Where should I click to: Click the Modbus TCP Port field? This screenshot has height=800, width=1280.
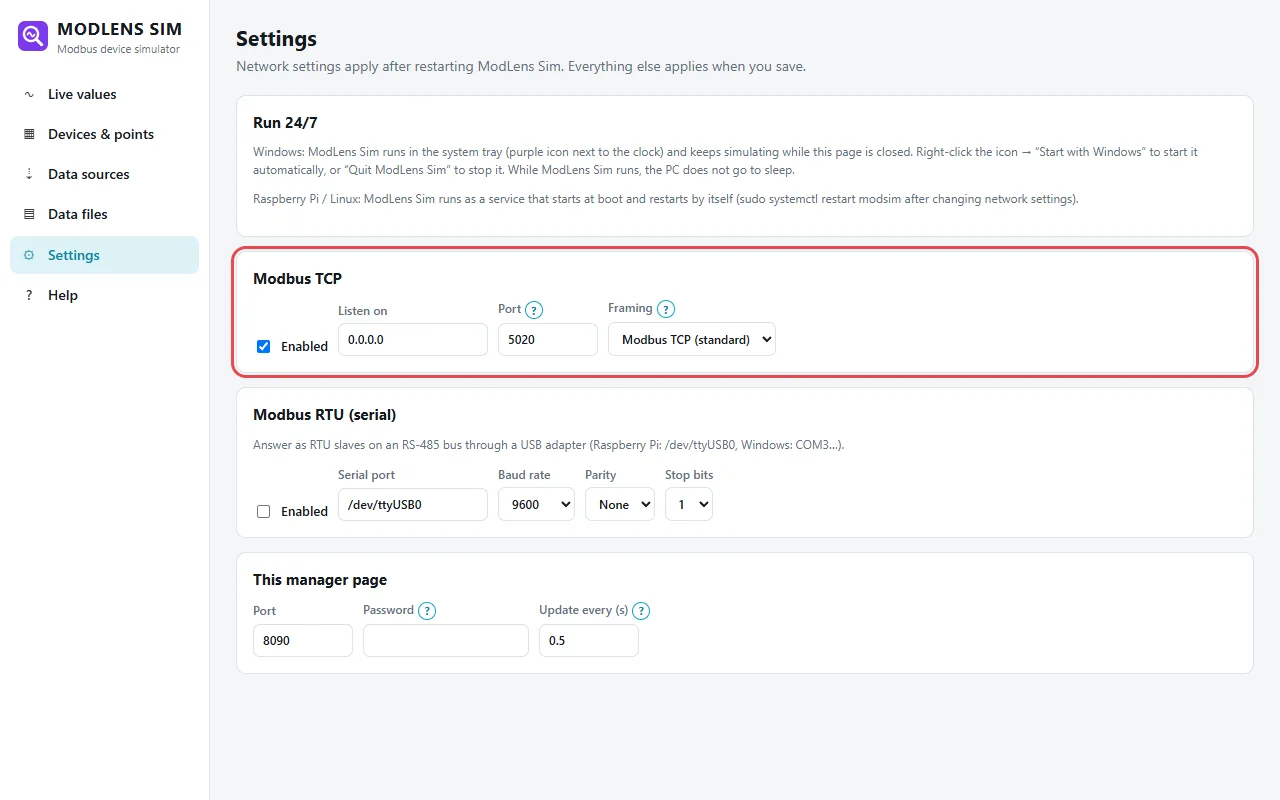click(x=548, y=339)
